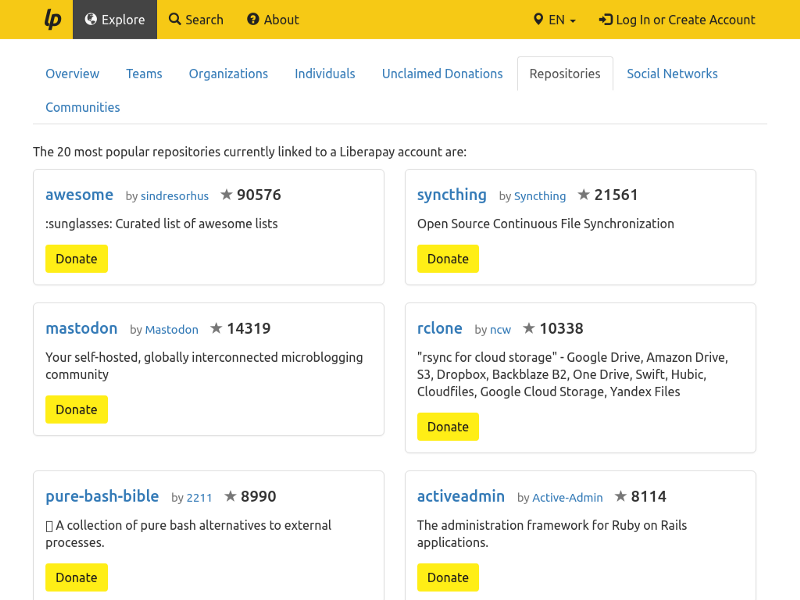Screen dimensions: 800x600
Task: Click the star icon next to 8990
Action: click(231, 496)
